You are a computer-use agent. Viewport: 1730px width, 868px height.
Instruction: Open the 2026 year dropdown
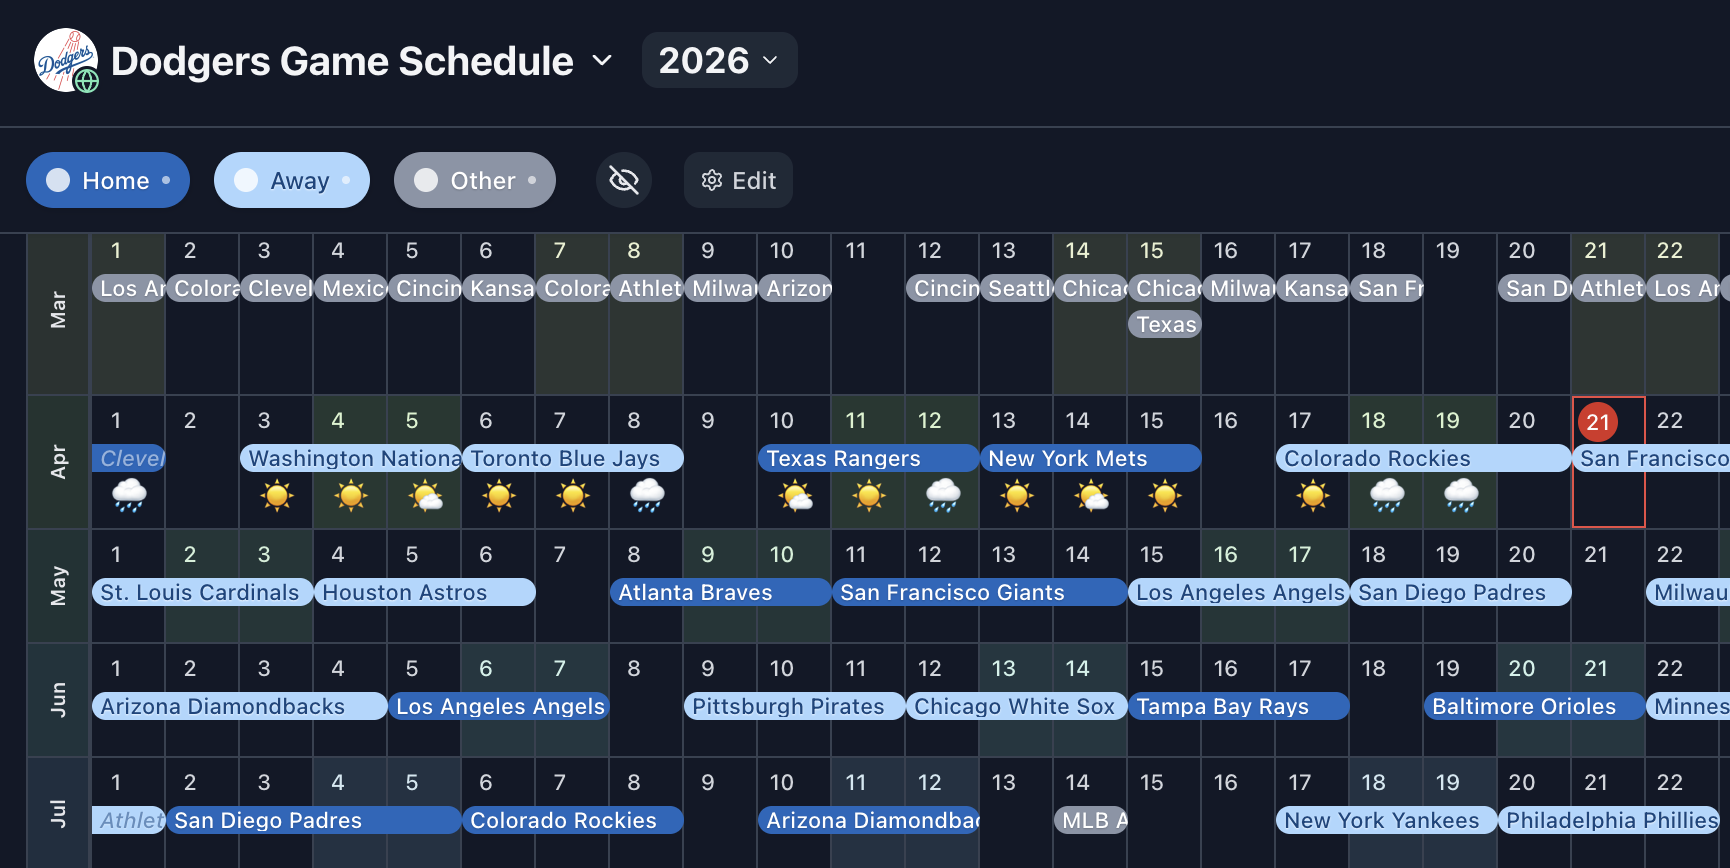point(720,60)
